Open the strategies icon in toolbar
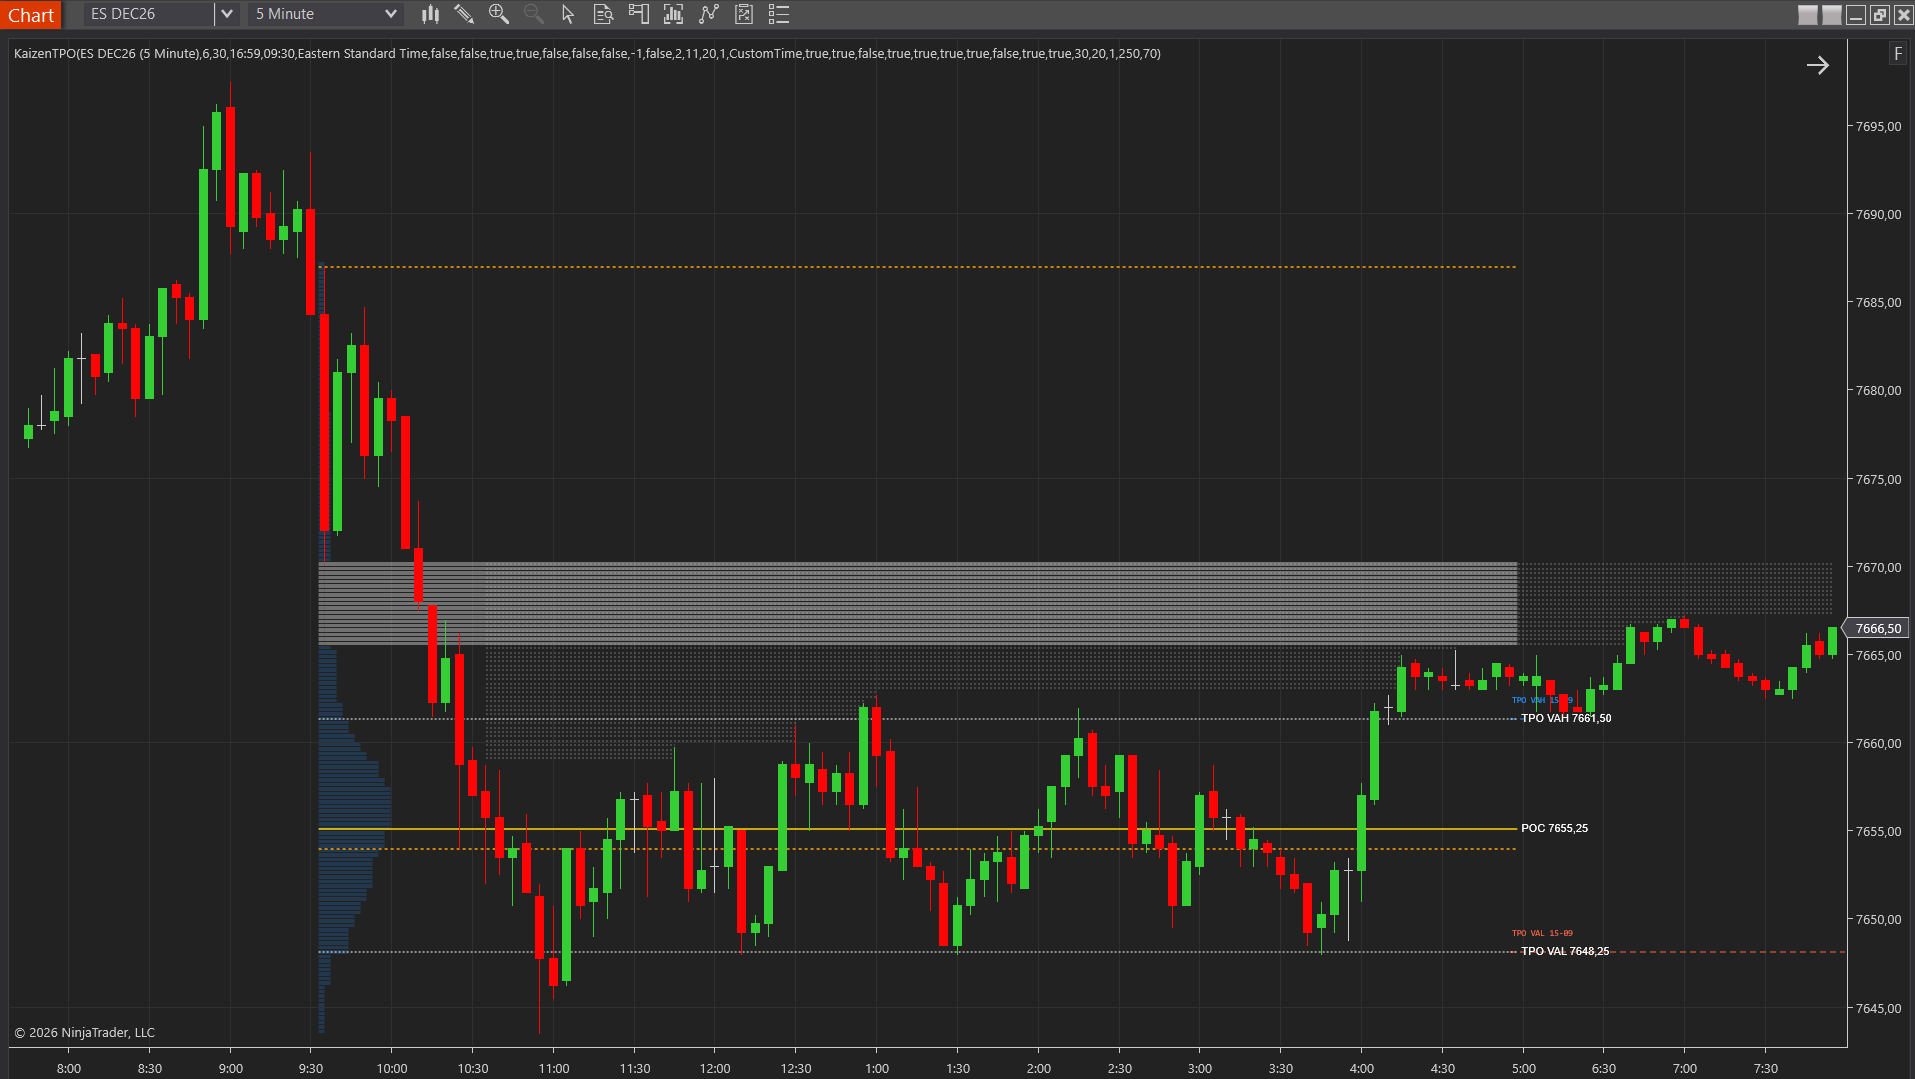 744,14
